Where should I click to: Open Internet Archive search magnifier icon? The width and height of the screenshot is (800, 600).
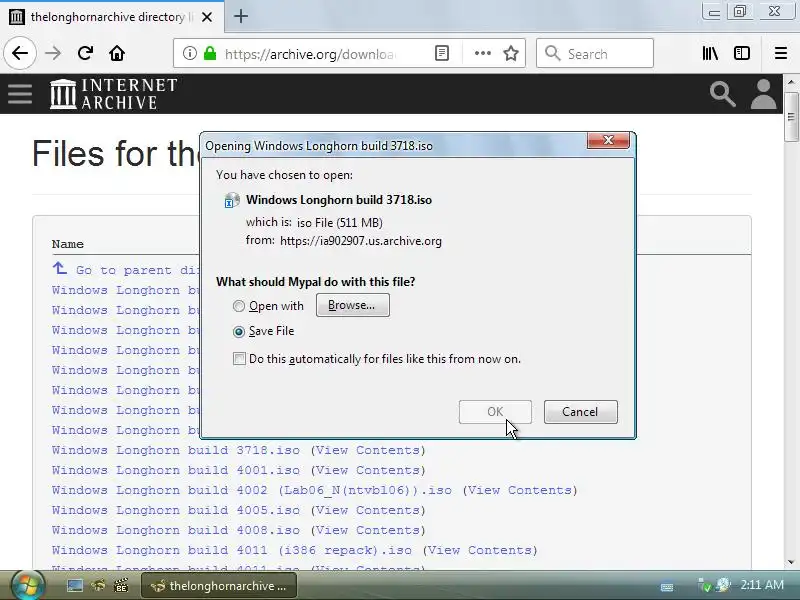click(722, 94)
